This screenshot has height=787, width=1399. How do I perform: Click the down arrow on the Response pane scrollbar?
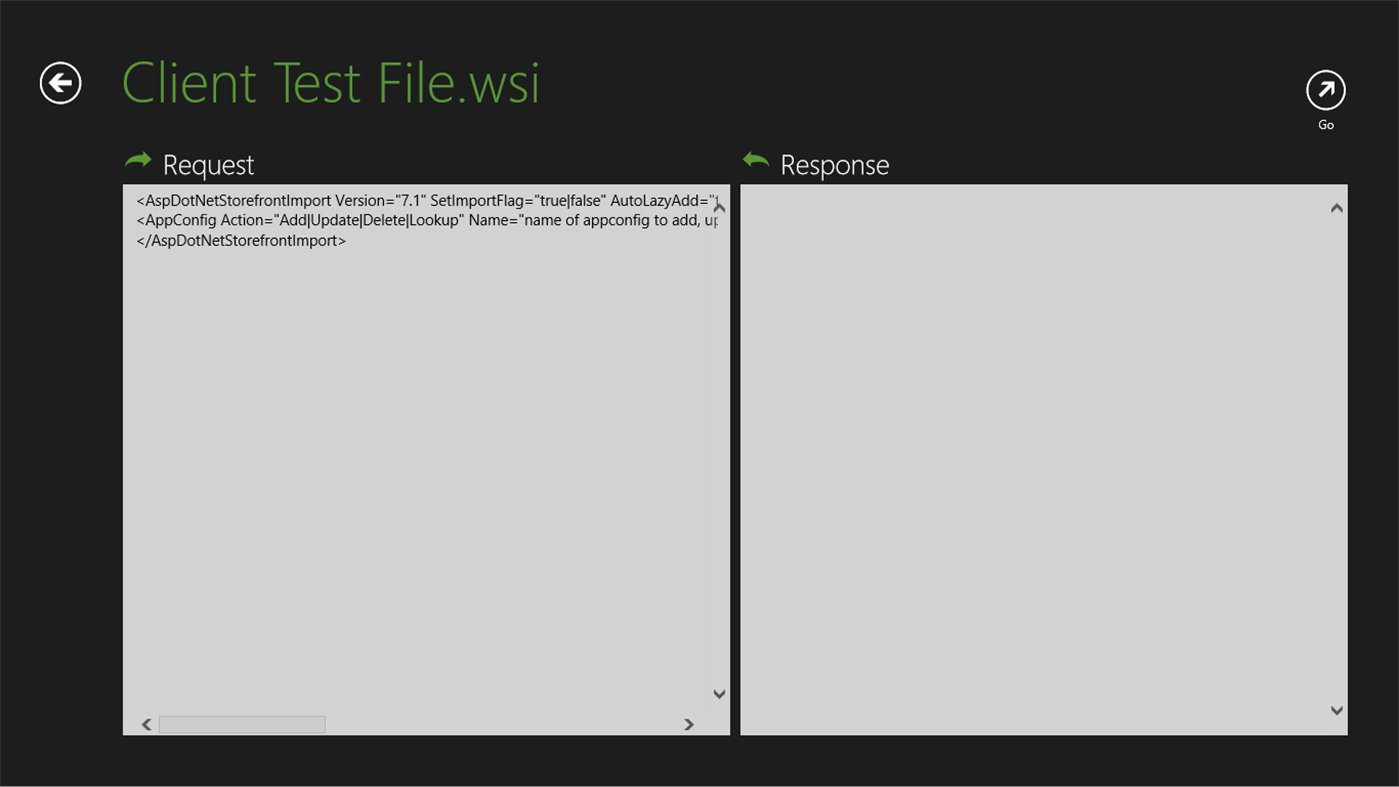click(1335, 710)
